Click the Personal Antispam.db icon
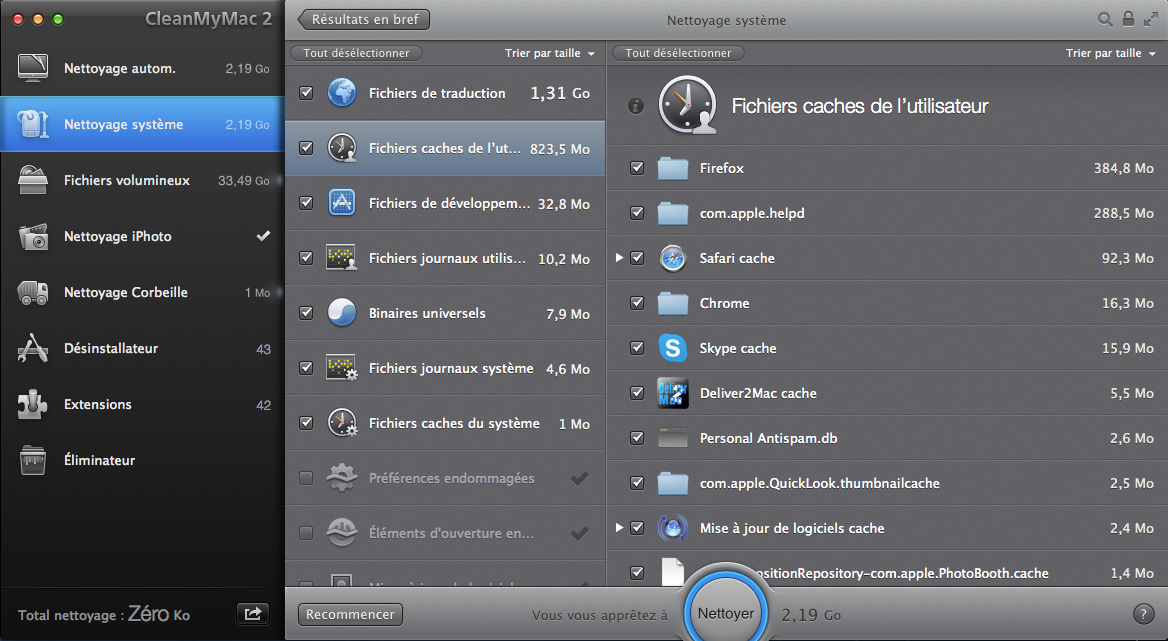The width and height of the screenshot is (1168, 641). [x=673, y=439]
